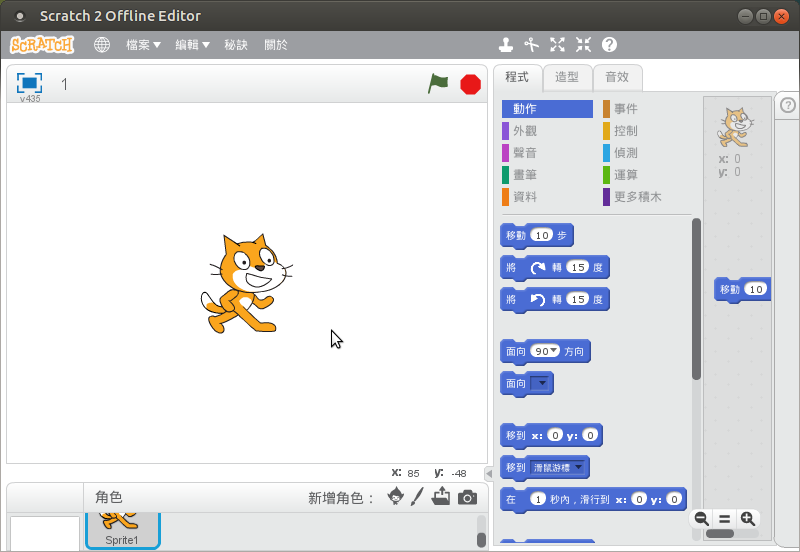Image resolution: width=800 pixels, height=552 pixels.
Task: Click the red stop sign button
Action: tap(470, 84)
